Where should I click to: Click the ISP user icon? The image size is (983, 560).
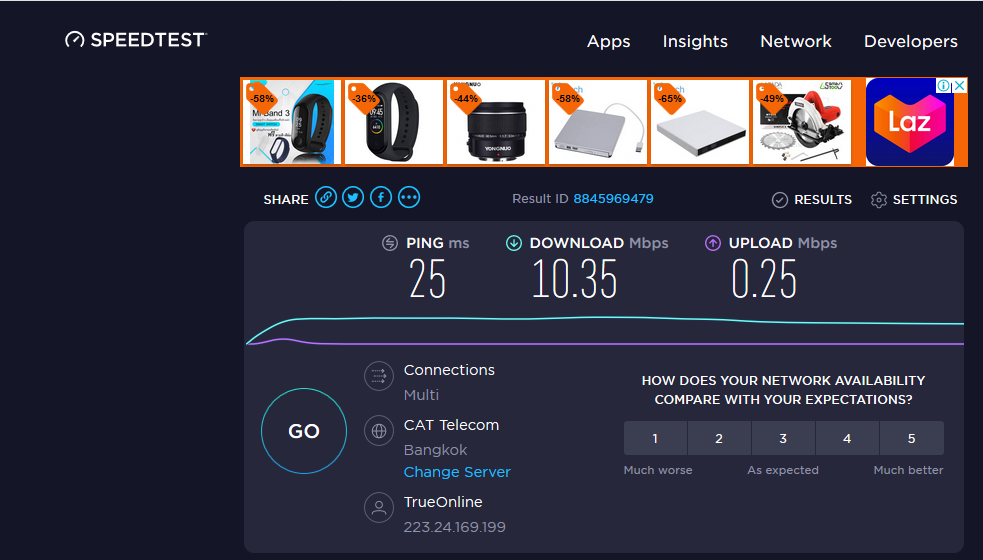[x=379, y=508]
